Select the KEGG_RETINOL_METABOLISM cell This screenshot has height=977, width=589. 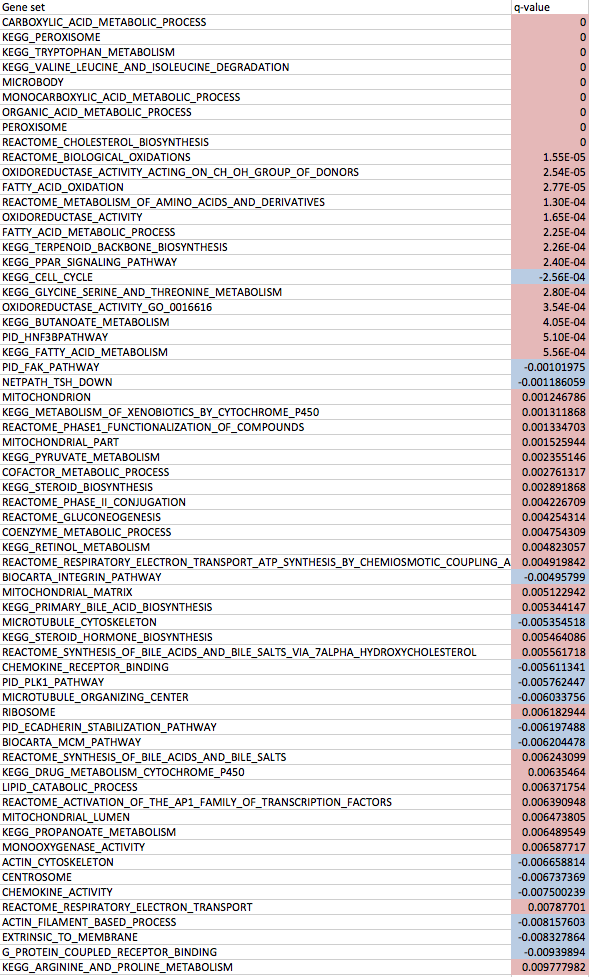click(255, 547)
